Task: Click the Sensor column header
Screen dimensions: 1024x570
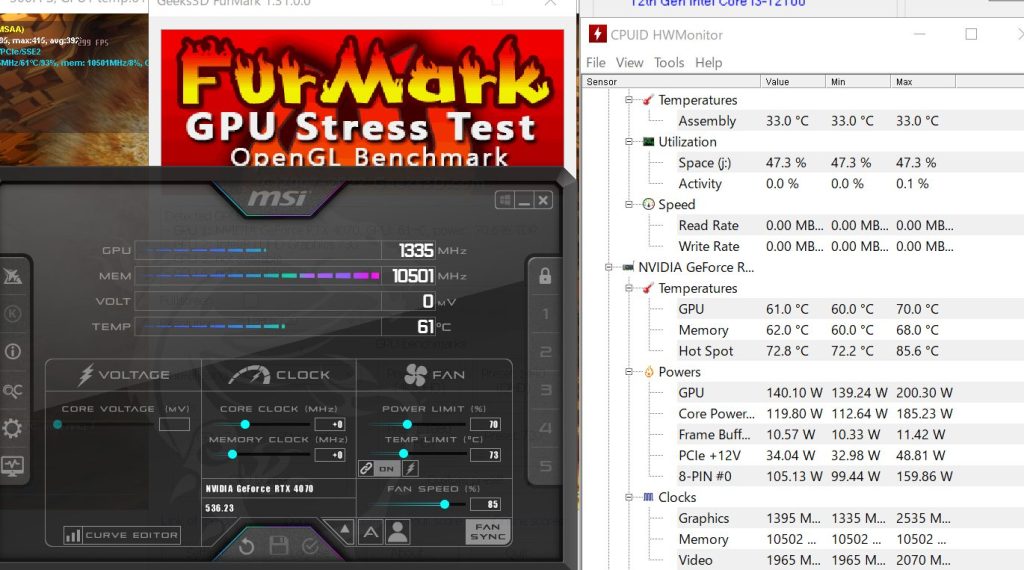Action: 671,82
